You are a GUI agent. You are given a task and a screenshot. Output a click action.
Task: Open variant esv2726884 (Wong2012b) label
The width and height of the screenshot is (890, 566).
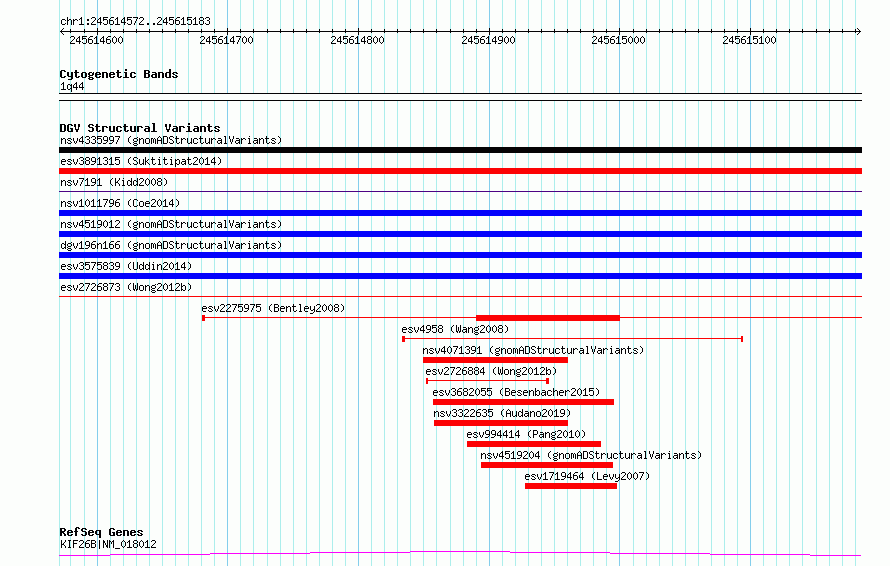tap(491, 371)
